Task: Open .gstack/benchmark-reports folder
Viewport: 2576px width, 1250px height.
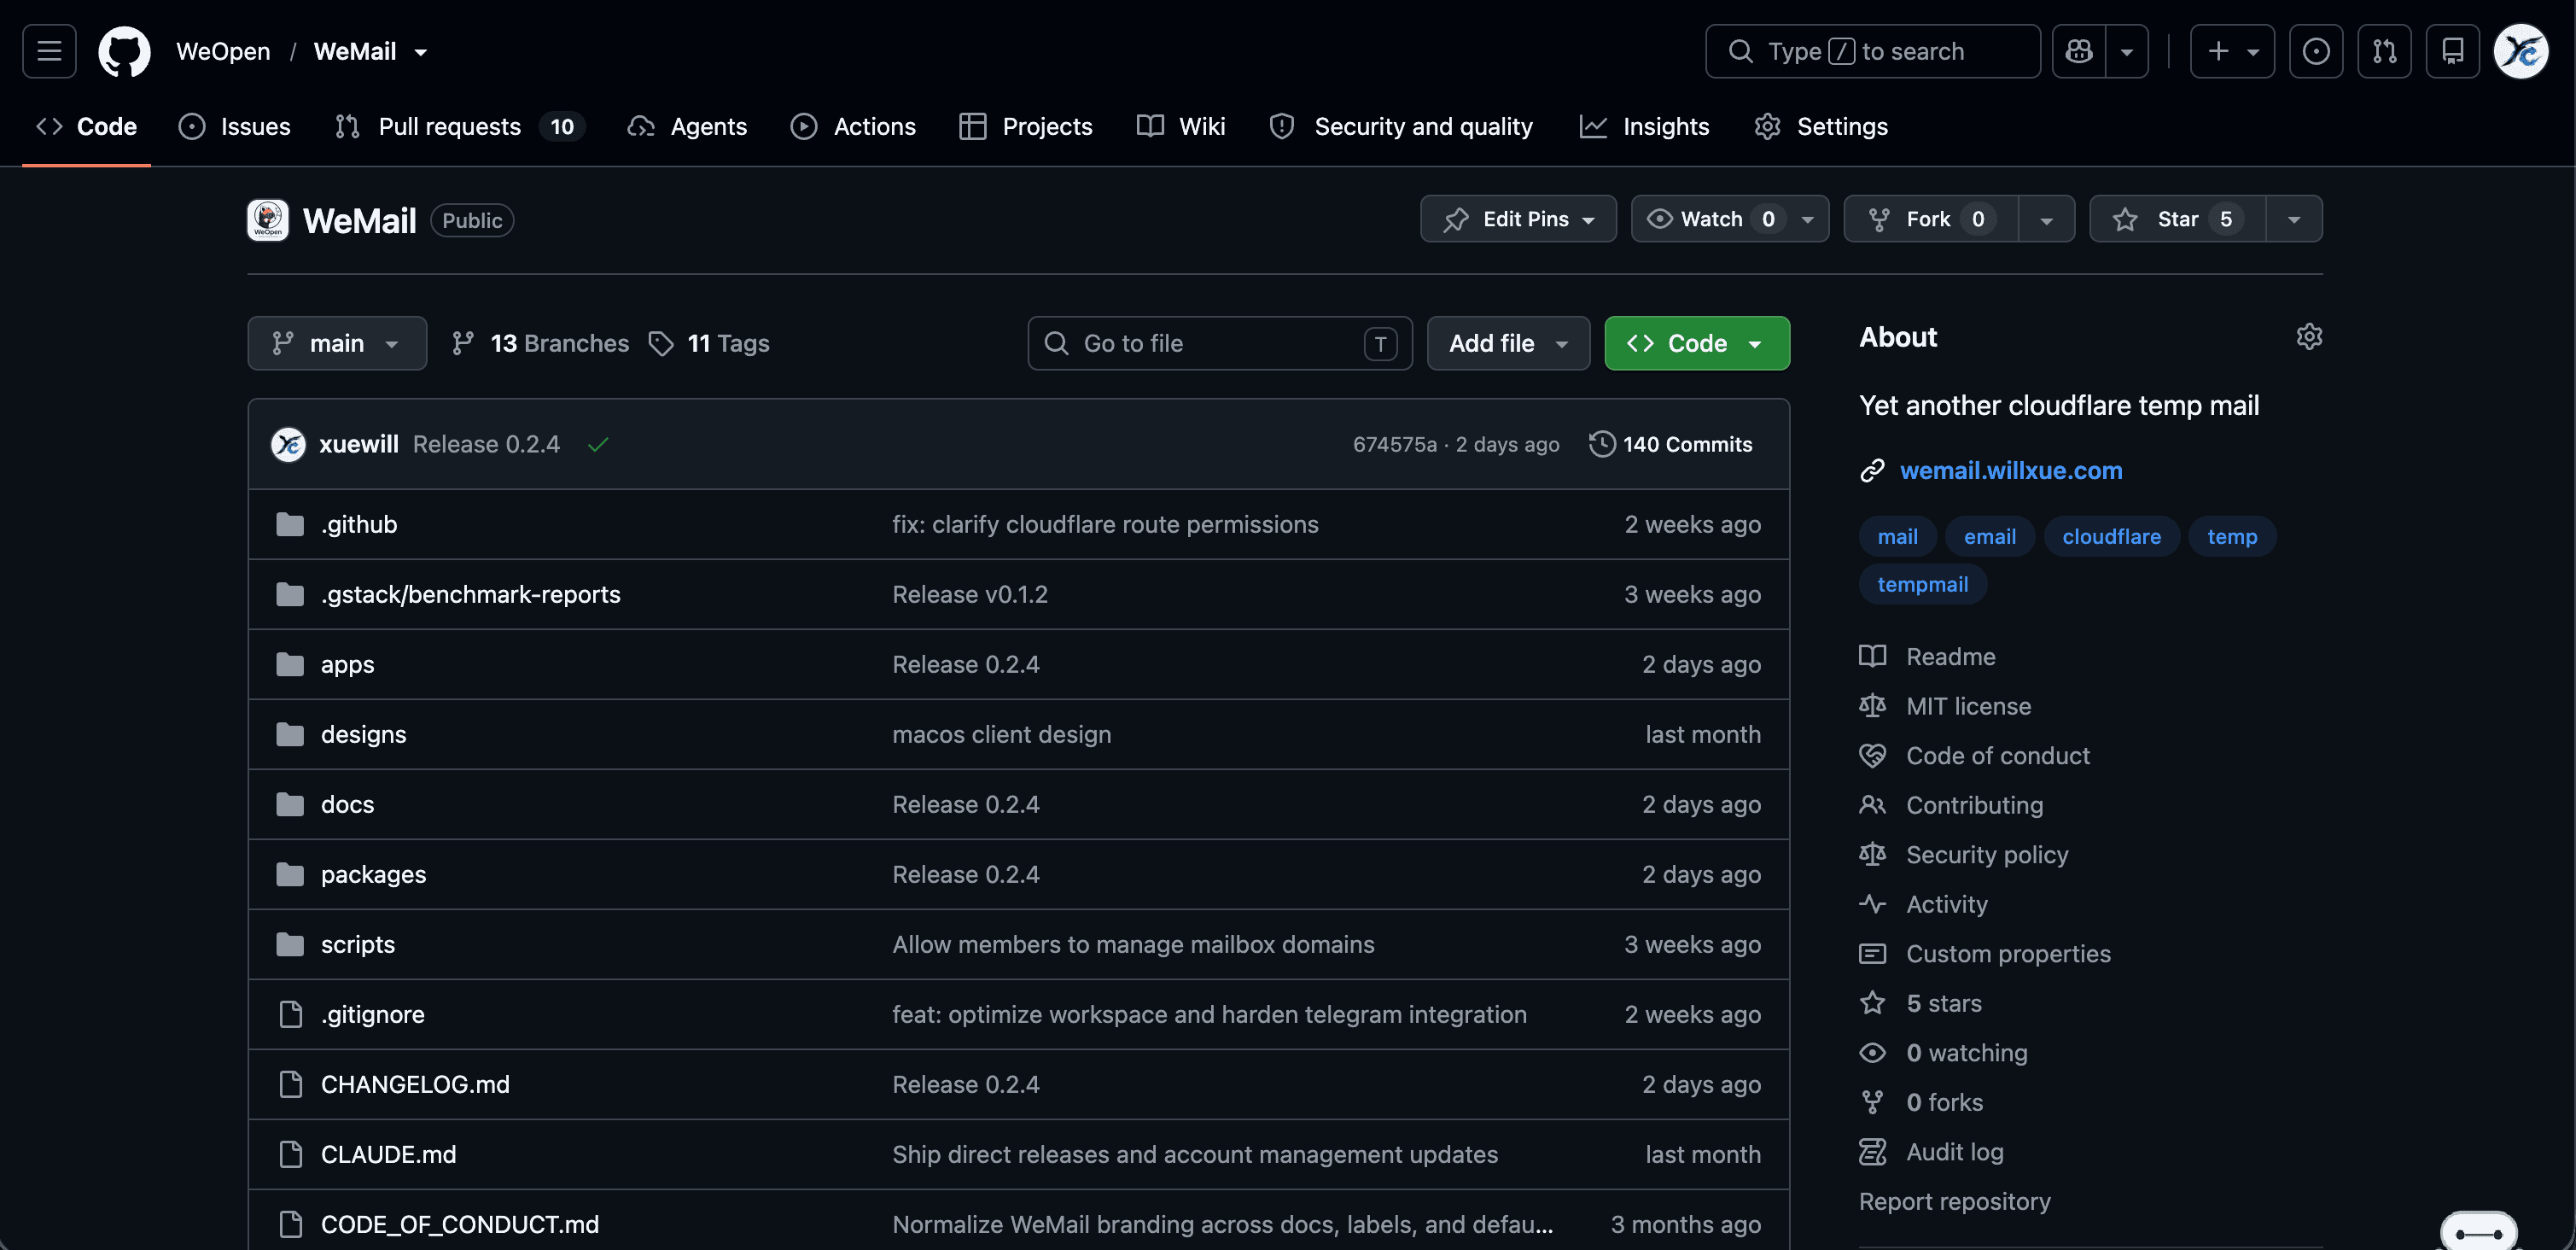Action: pos(471,594)
